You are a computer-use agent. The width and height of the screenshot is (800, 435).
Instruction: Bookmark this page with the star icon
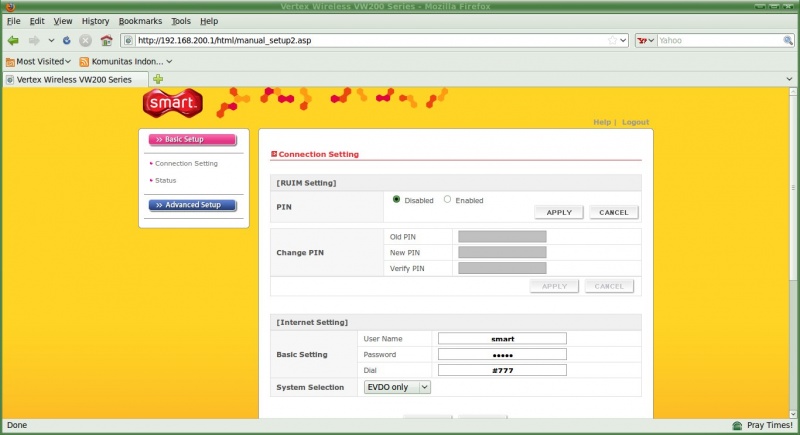[x=612, y=41]
